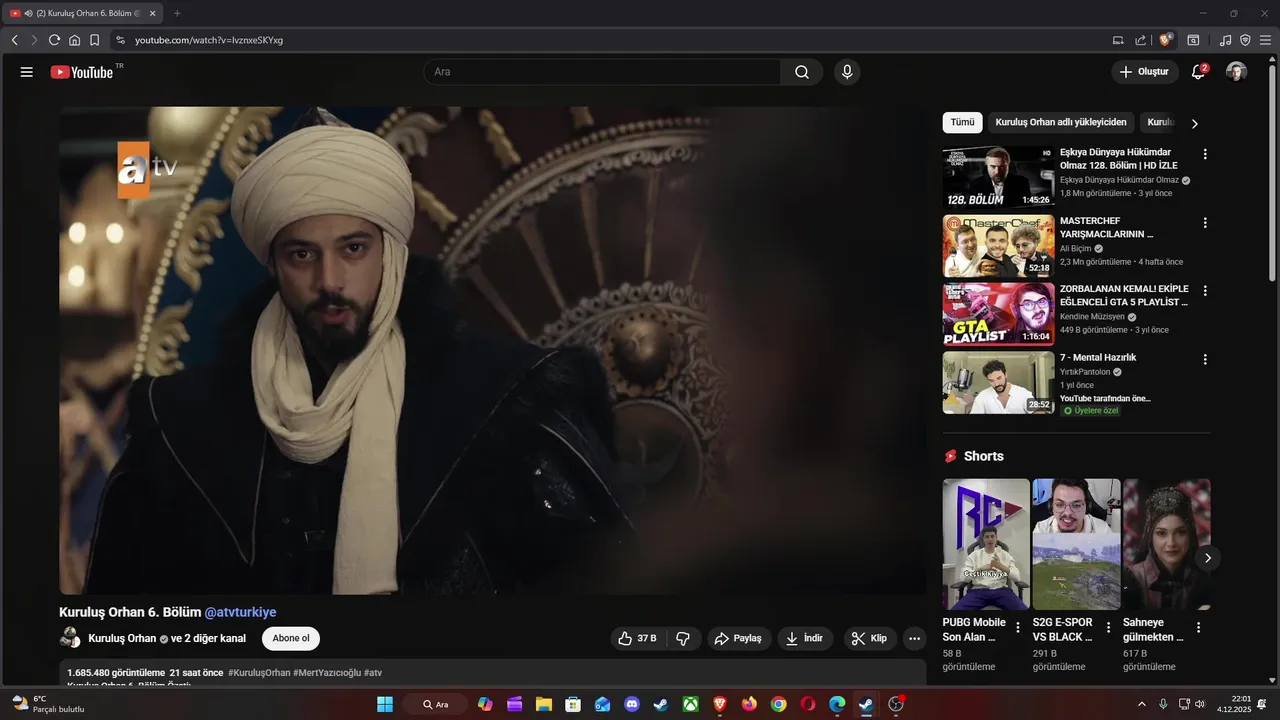Image resolution: width=1280 pixels, height=720 pixels.
Task: Open the Brave VPN shield icon
Action: tap(1245, 40)
